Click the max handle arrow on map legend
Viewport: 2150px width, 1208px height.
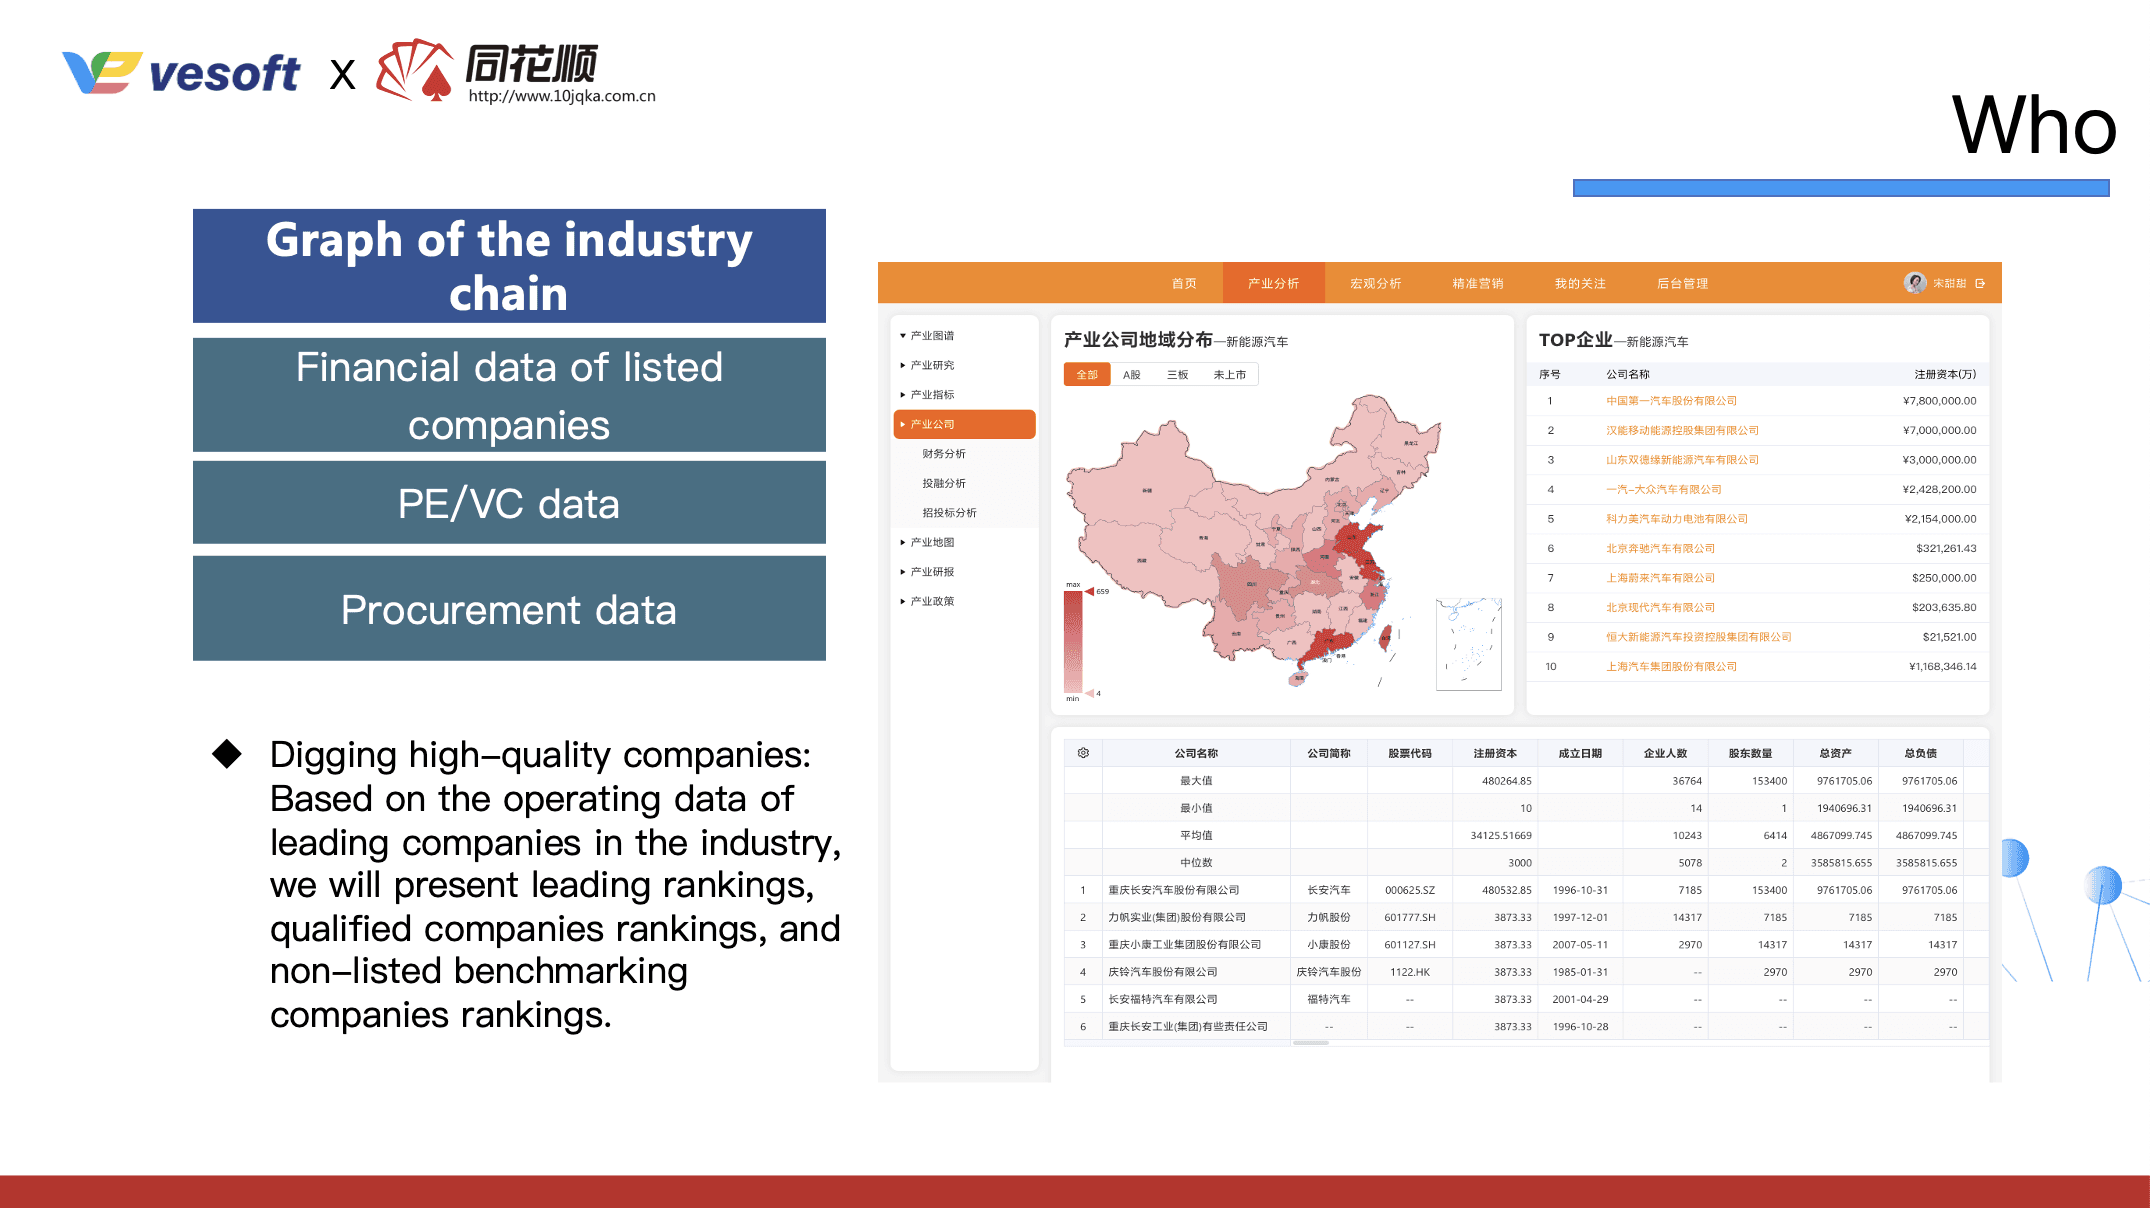tap(1090, 591)
